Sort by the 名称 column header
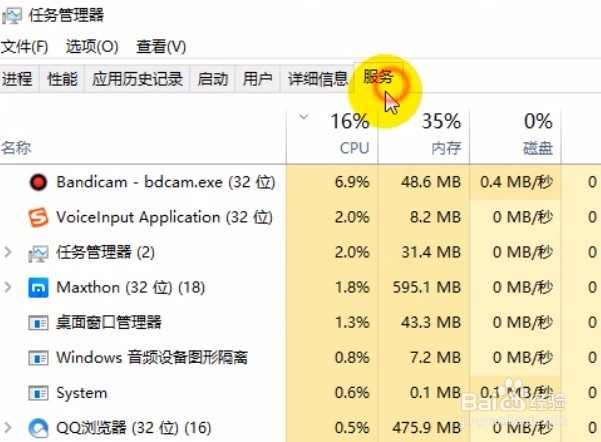601x442 pixels. point(16,148)
